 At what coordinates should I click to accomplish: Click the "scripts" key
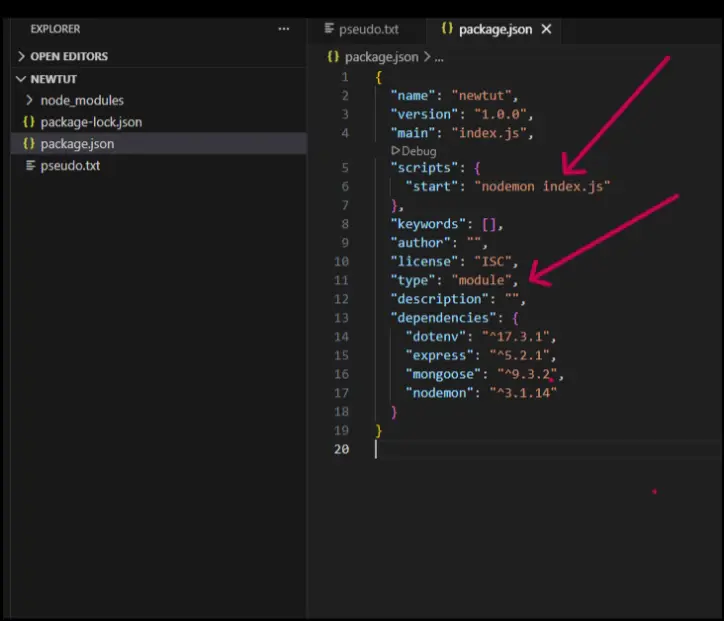[x=424, y=168]
